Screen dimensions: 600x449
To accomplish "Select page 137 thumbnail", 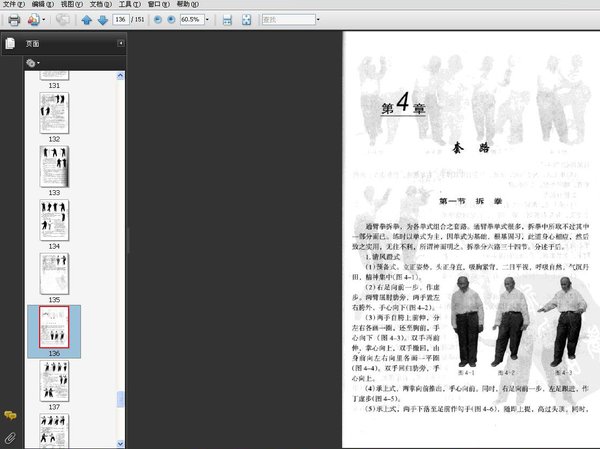I will tap(54, 381).
